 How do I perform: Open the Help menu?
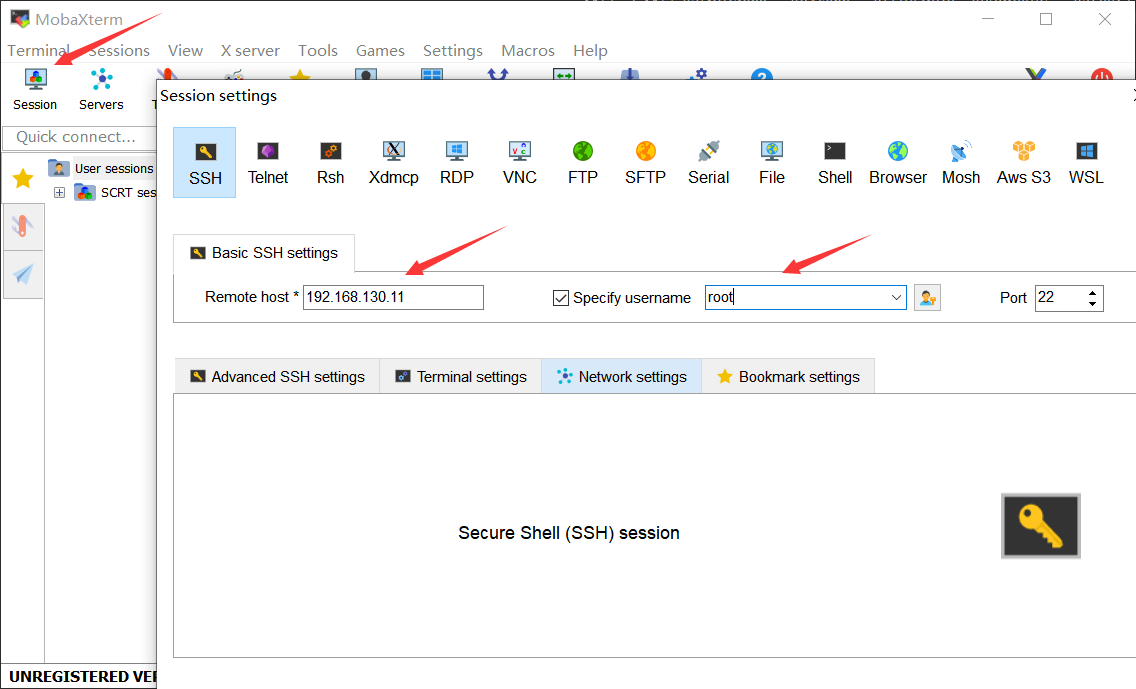tap(590, 51)
